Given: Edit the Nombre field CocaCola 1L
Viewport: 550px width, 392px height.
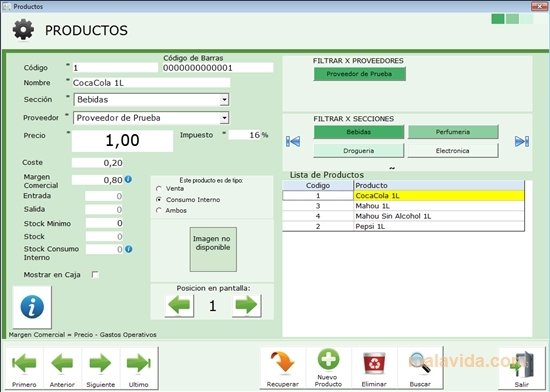Looking at the screenshot, I should 151,83.
